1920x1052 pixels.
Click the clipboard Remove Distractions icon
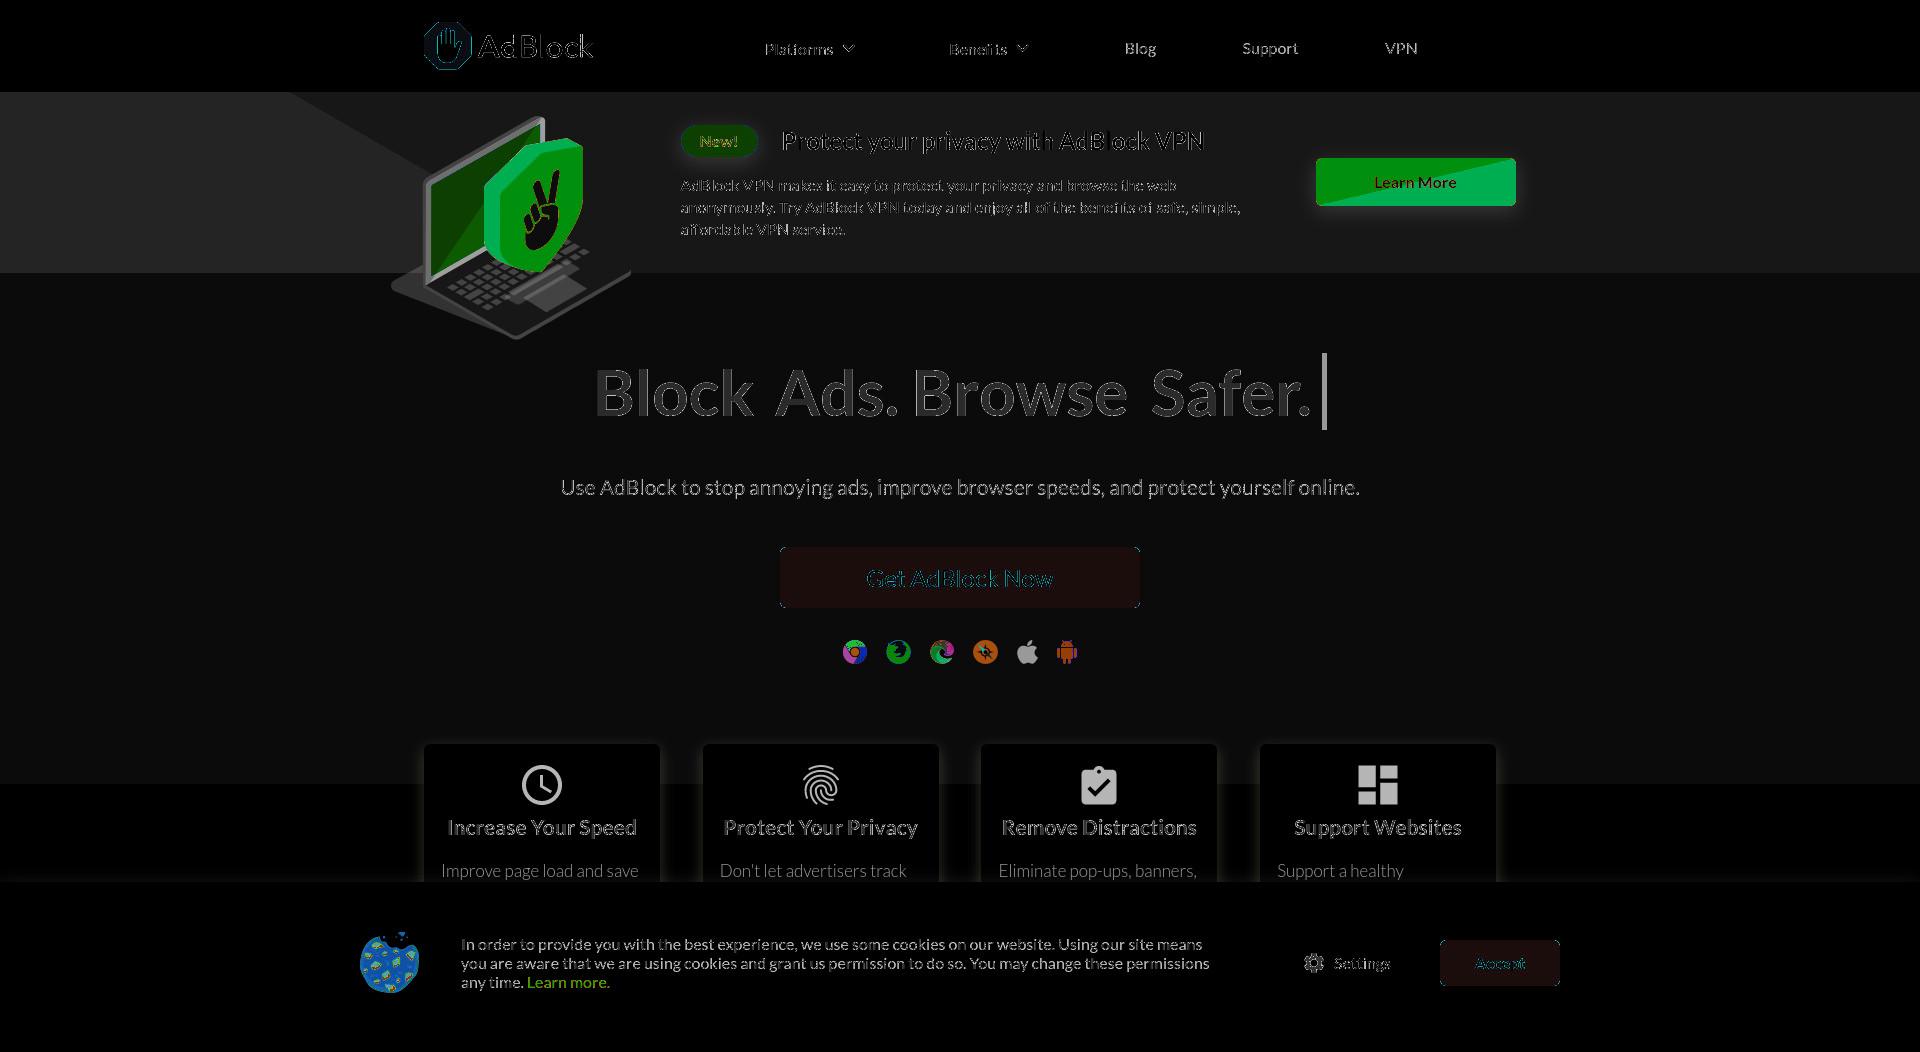(1099, 785)
